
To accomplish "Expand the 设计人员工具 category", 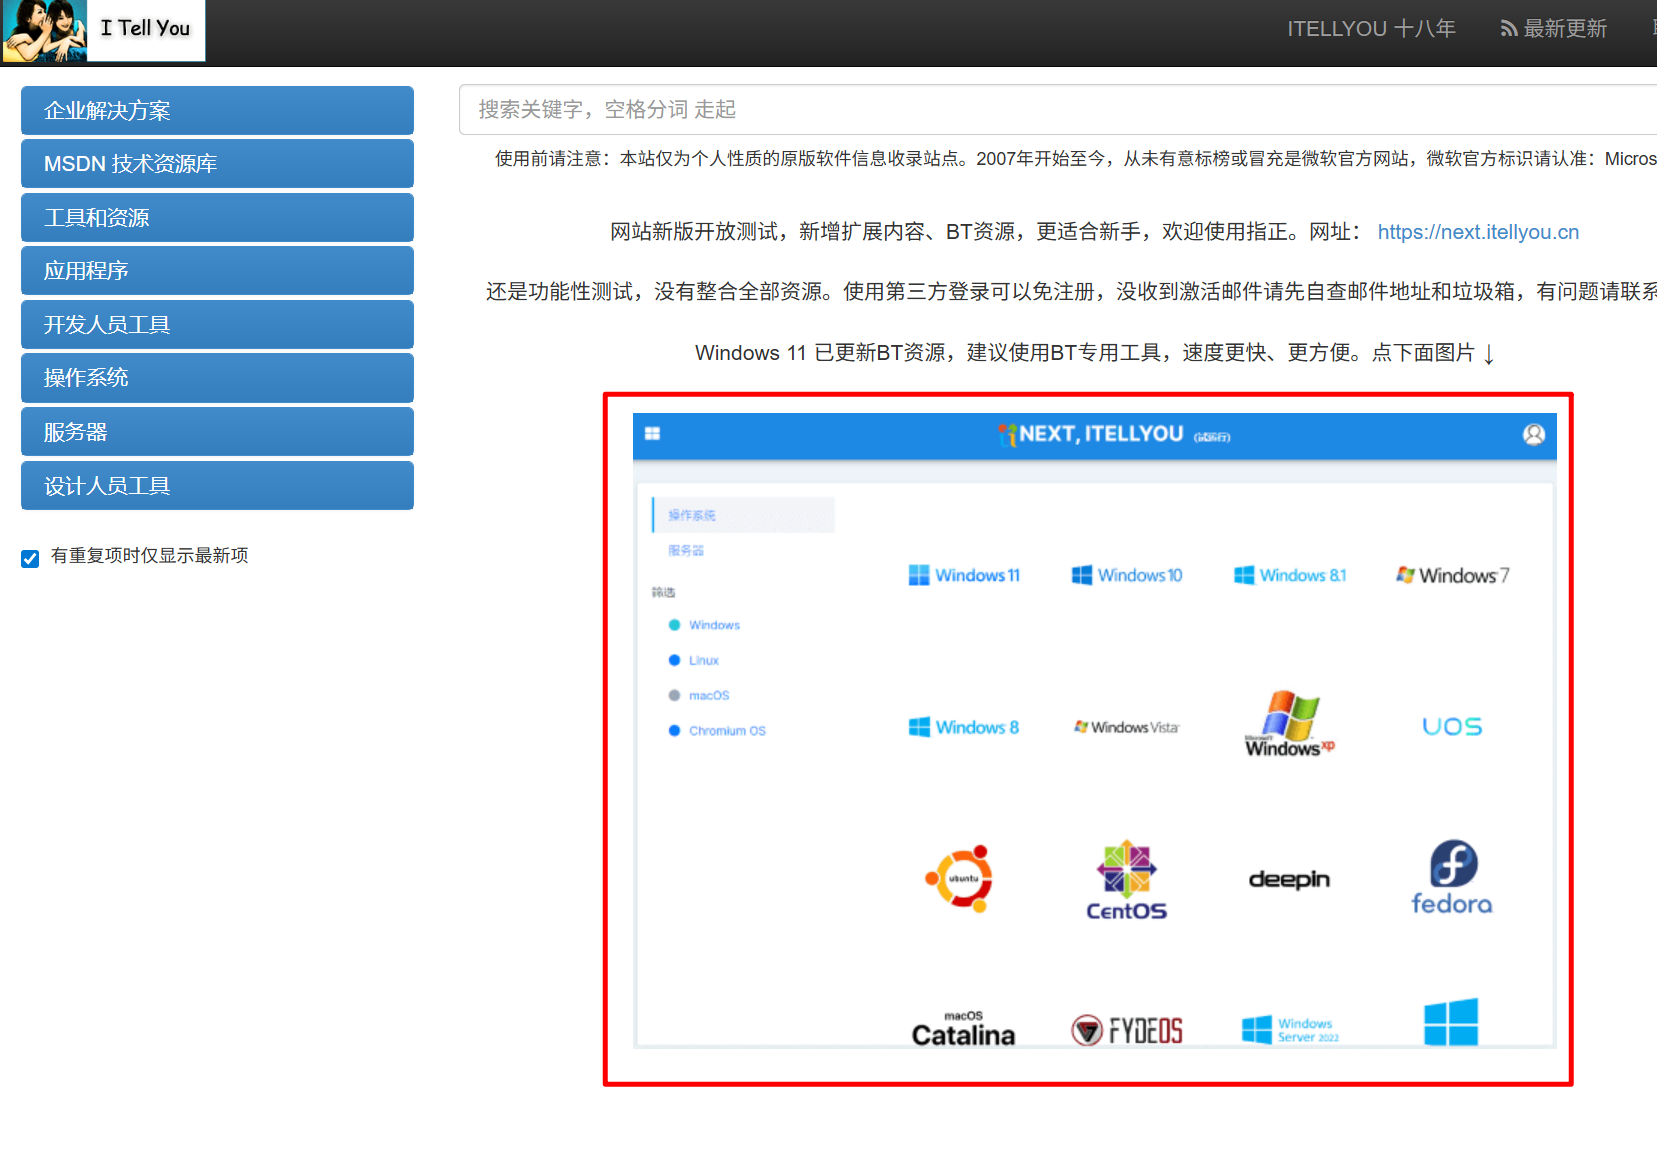I will click(217, 485).
